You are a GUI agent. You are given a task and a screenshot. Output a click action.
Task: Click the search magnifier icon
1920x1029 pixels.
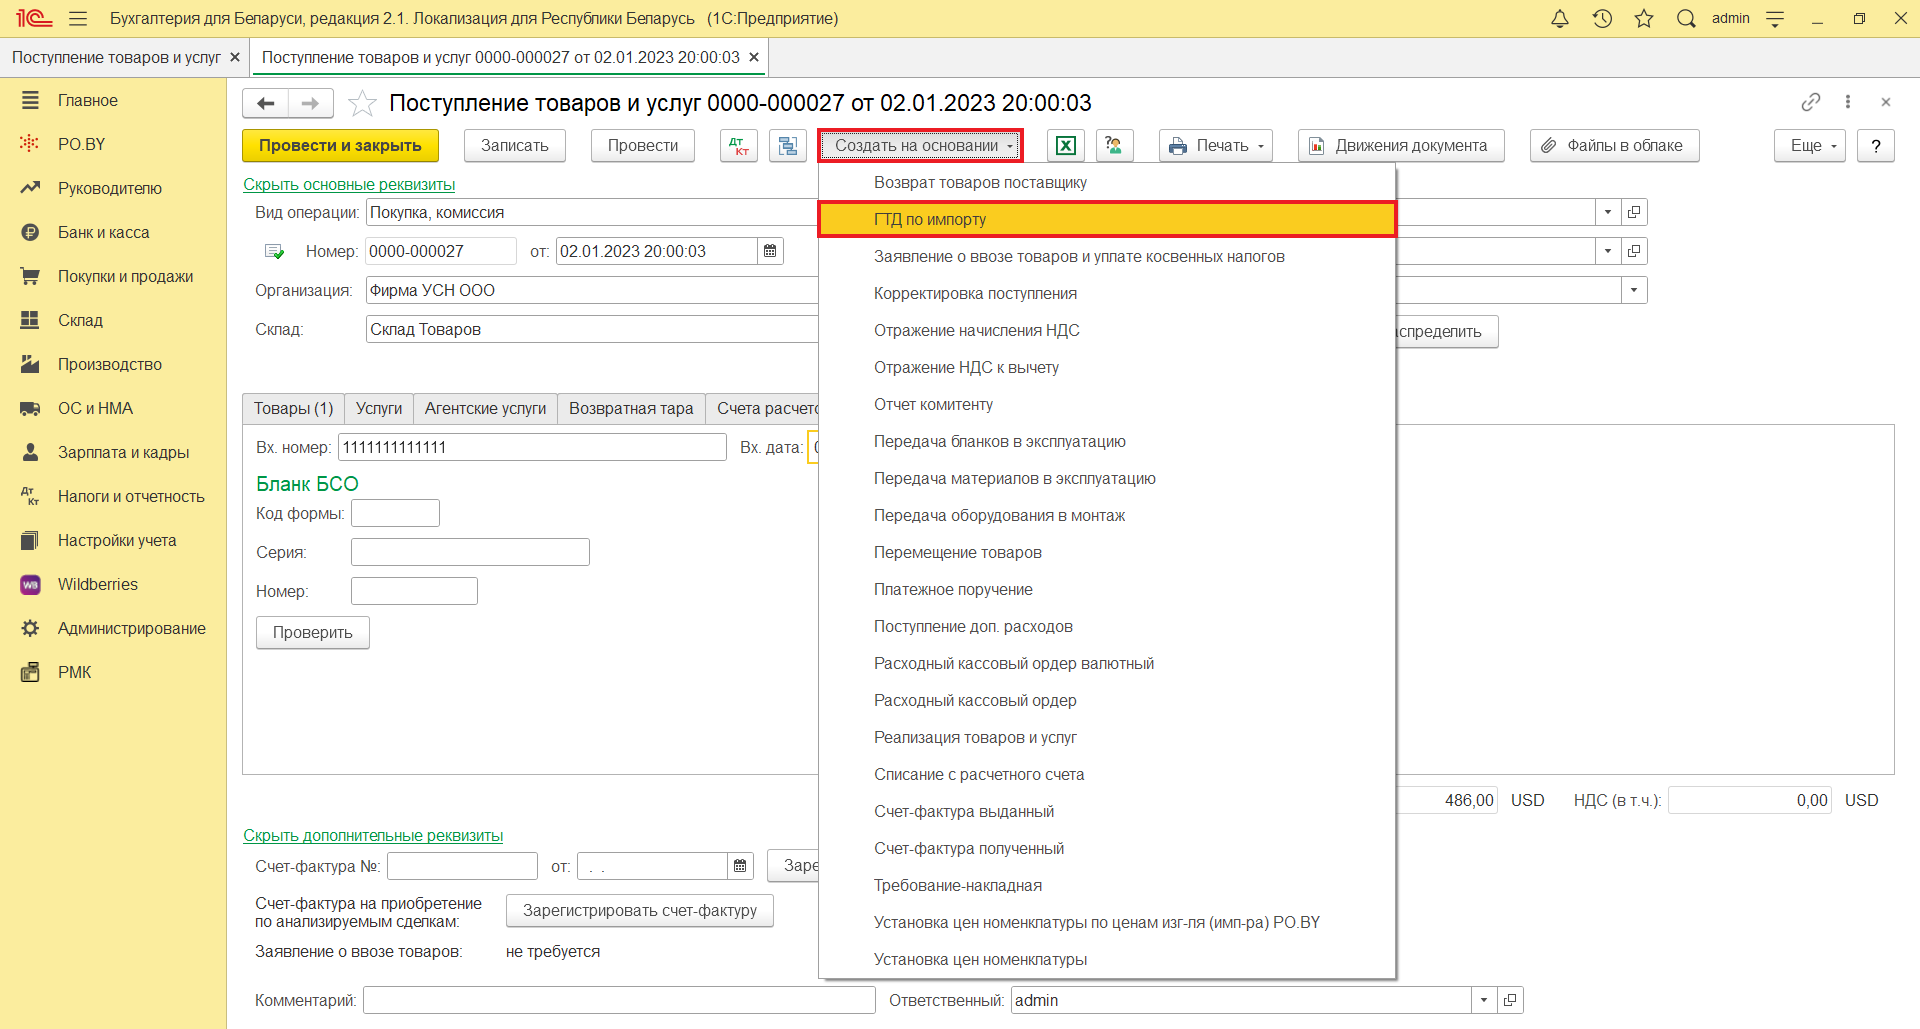(1686, 19)
